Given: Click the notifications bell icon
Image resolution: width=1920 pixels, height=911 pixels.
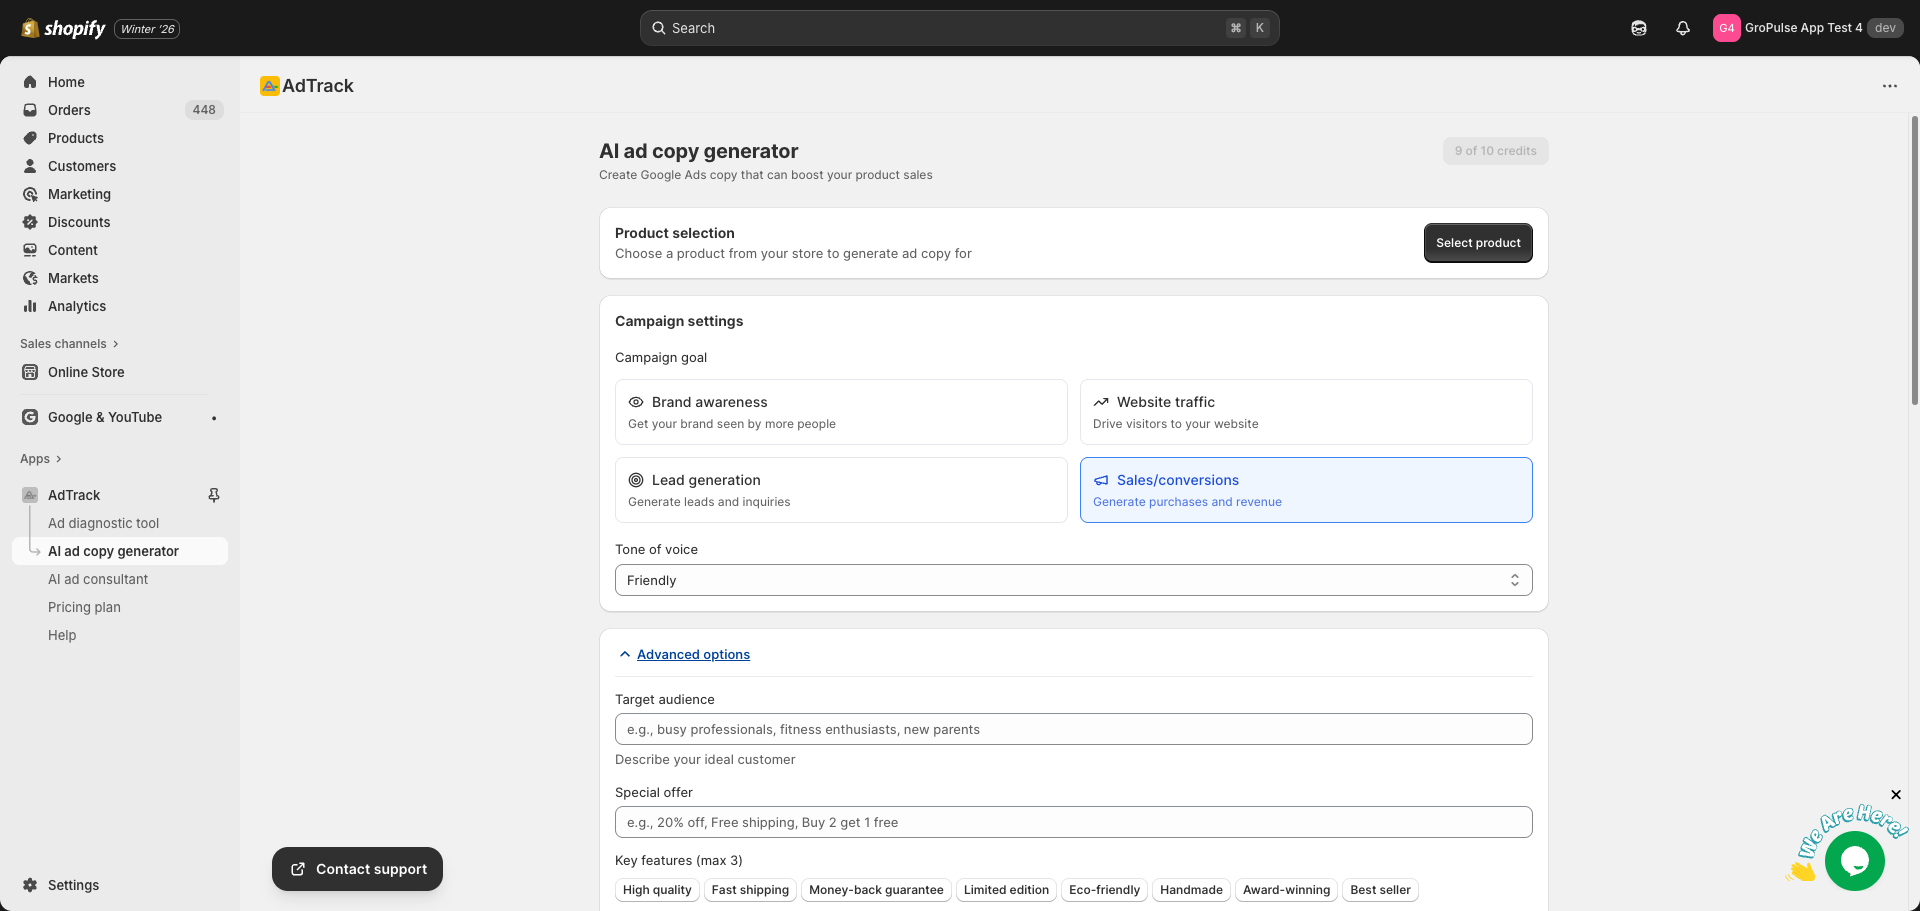Looking at the screenshot, I should 1682,28.
